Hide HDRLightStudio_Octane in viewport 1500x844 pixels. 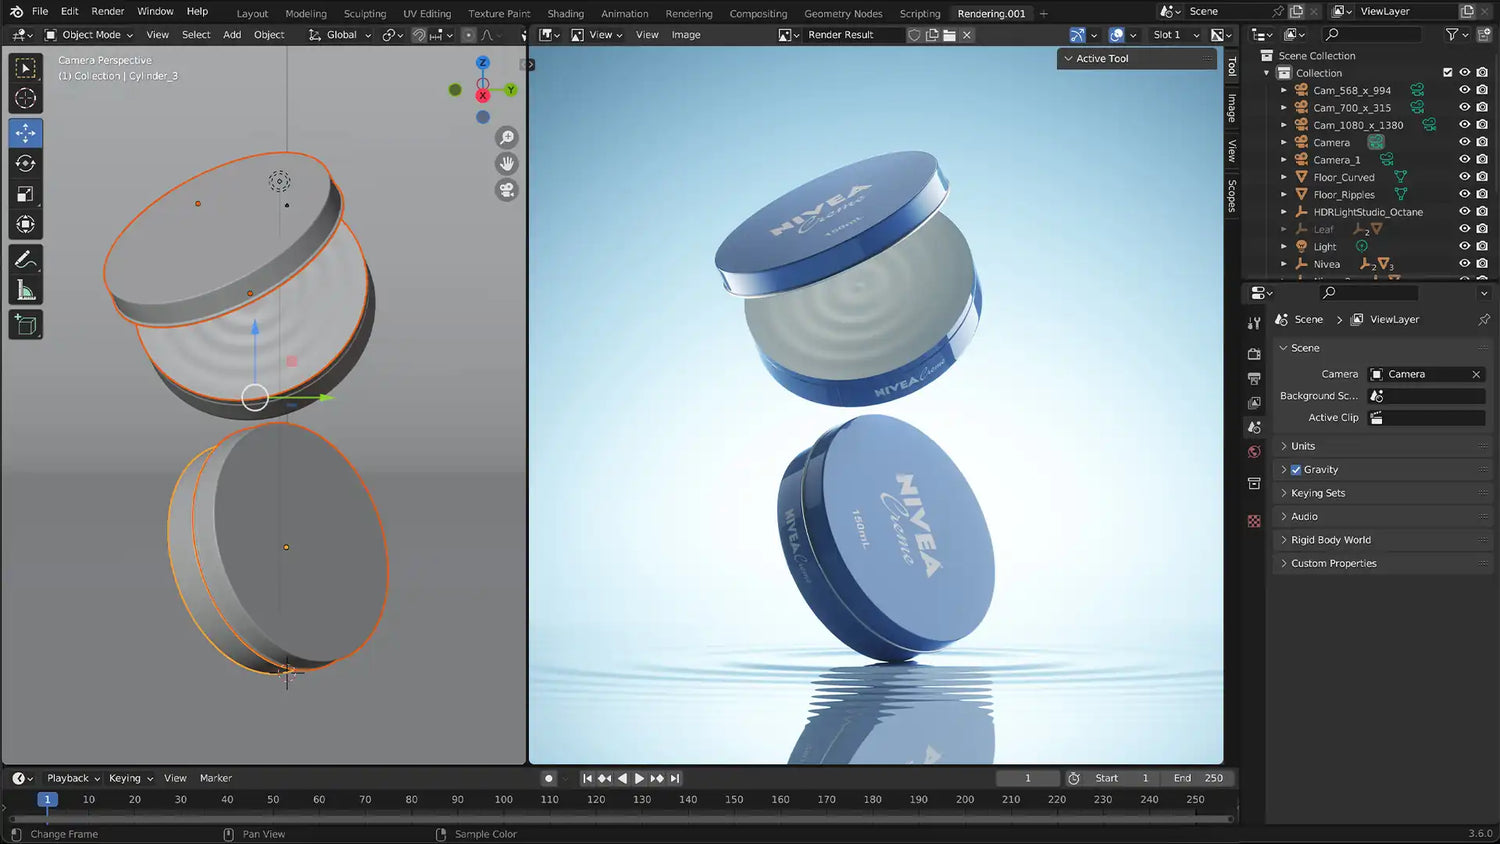1465,212
